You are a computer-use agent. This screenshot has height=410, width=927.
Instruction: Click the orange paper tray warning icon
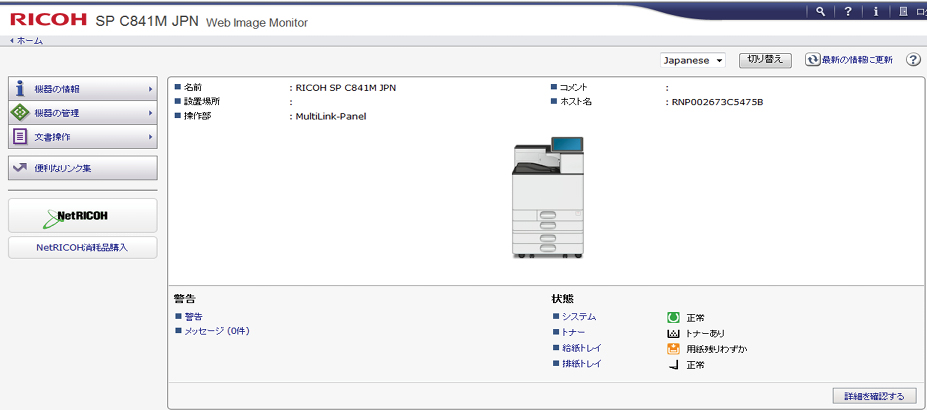(x=674, y=349)
